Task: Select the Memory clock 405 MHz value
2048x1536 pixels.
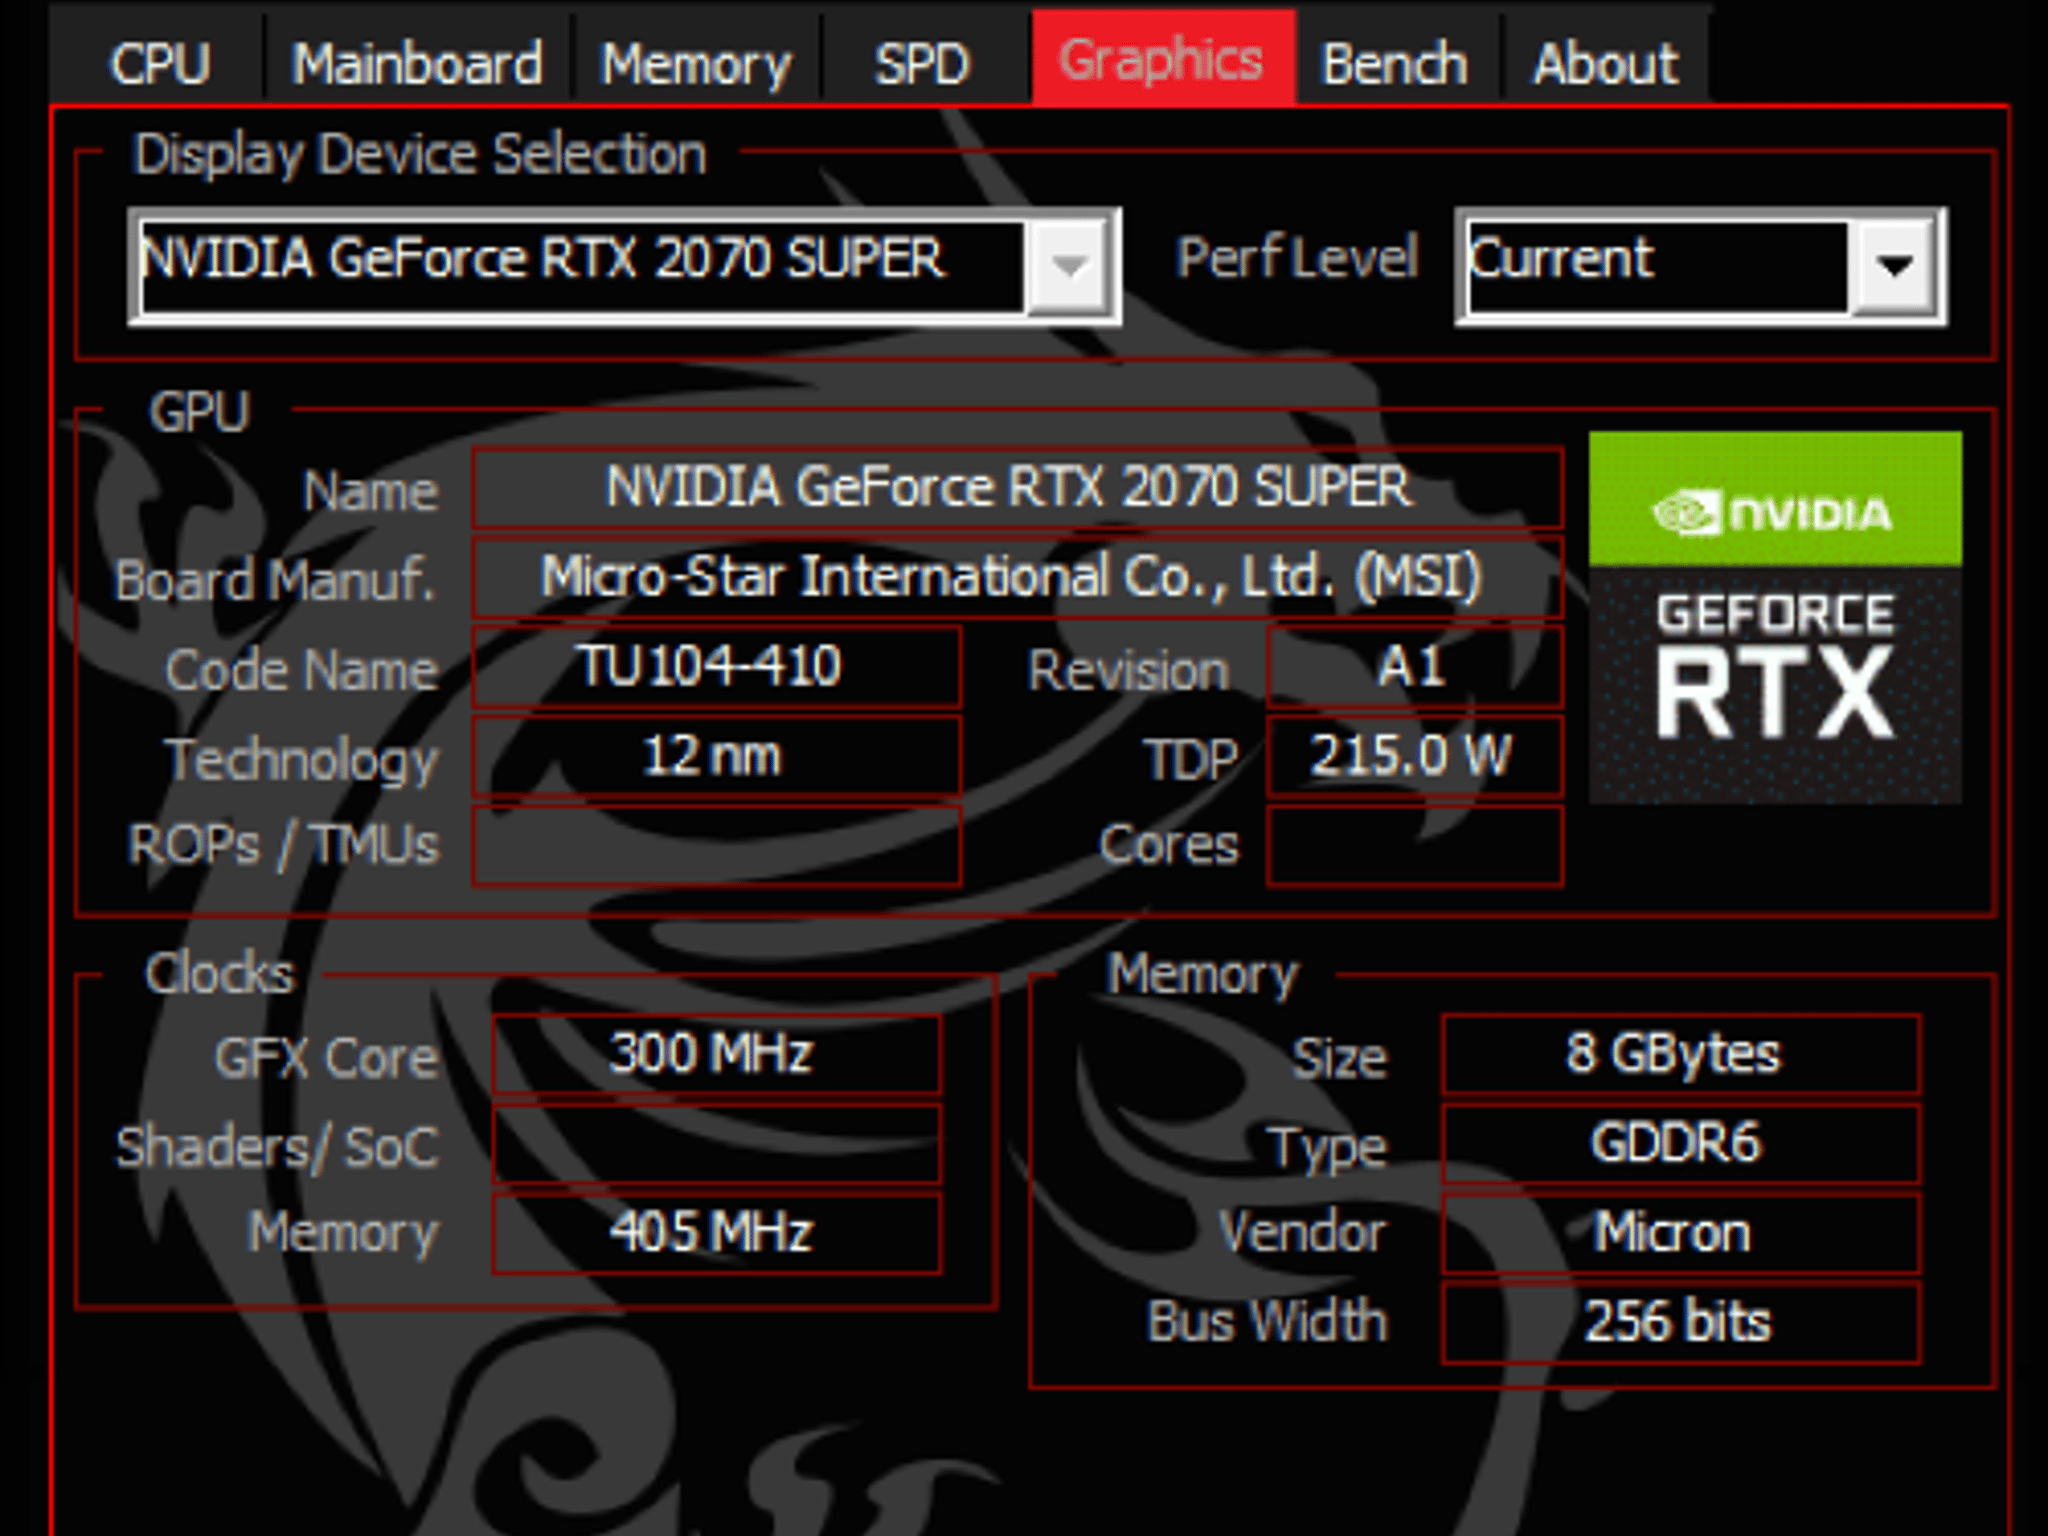Action: coord(716,1233)
